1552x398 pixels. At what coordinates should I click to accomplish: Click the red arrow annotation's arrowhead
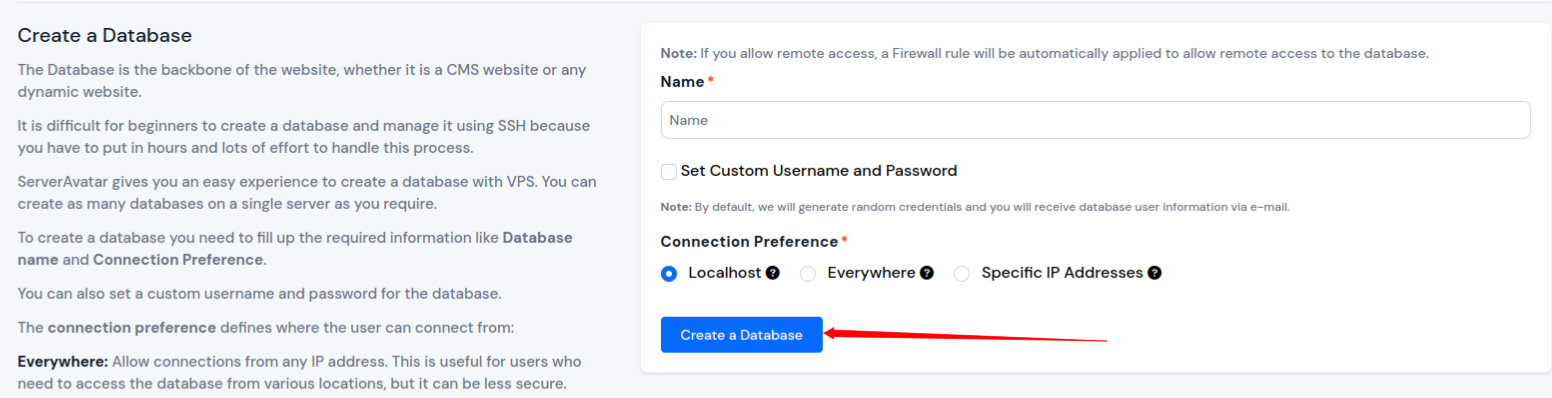point(833,334)
